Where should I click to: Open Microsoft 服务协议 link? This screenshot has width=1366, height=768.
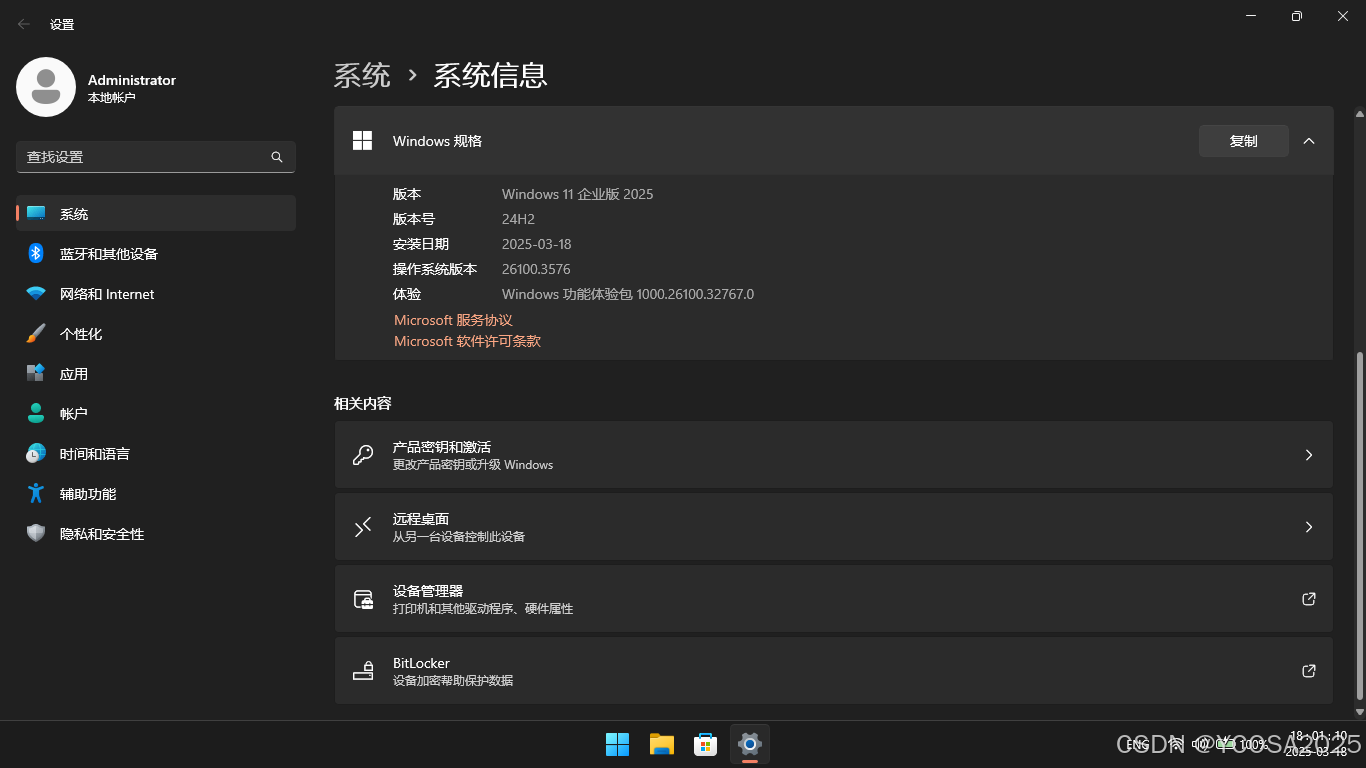[x=453, y=320]
